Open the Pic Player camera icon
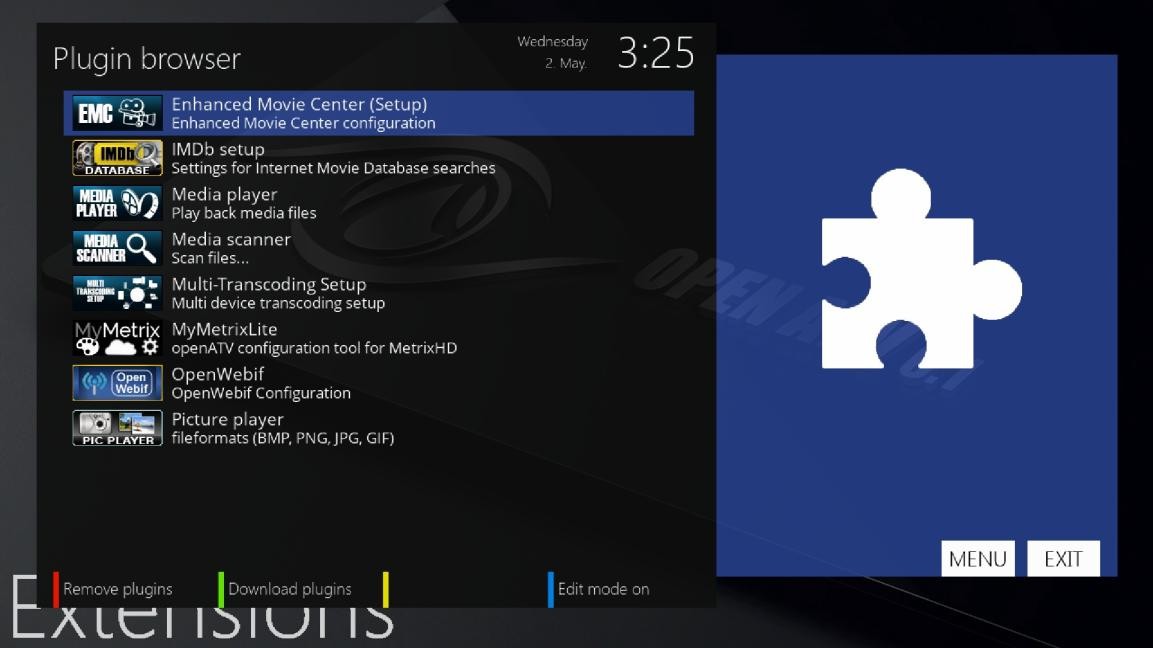Viewport: 1153px width, 648px height. click(116, 427)
